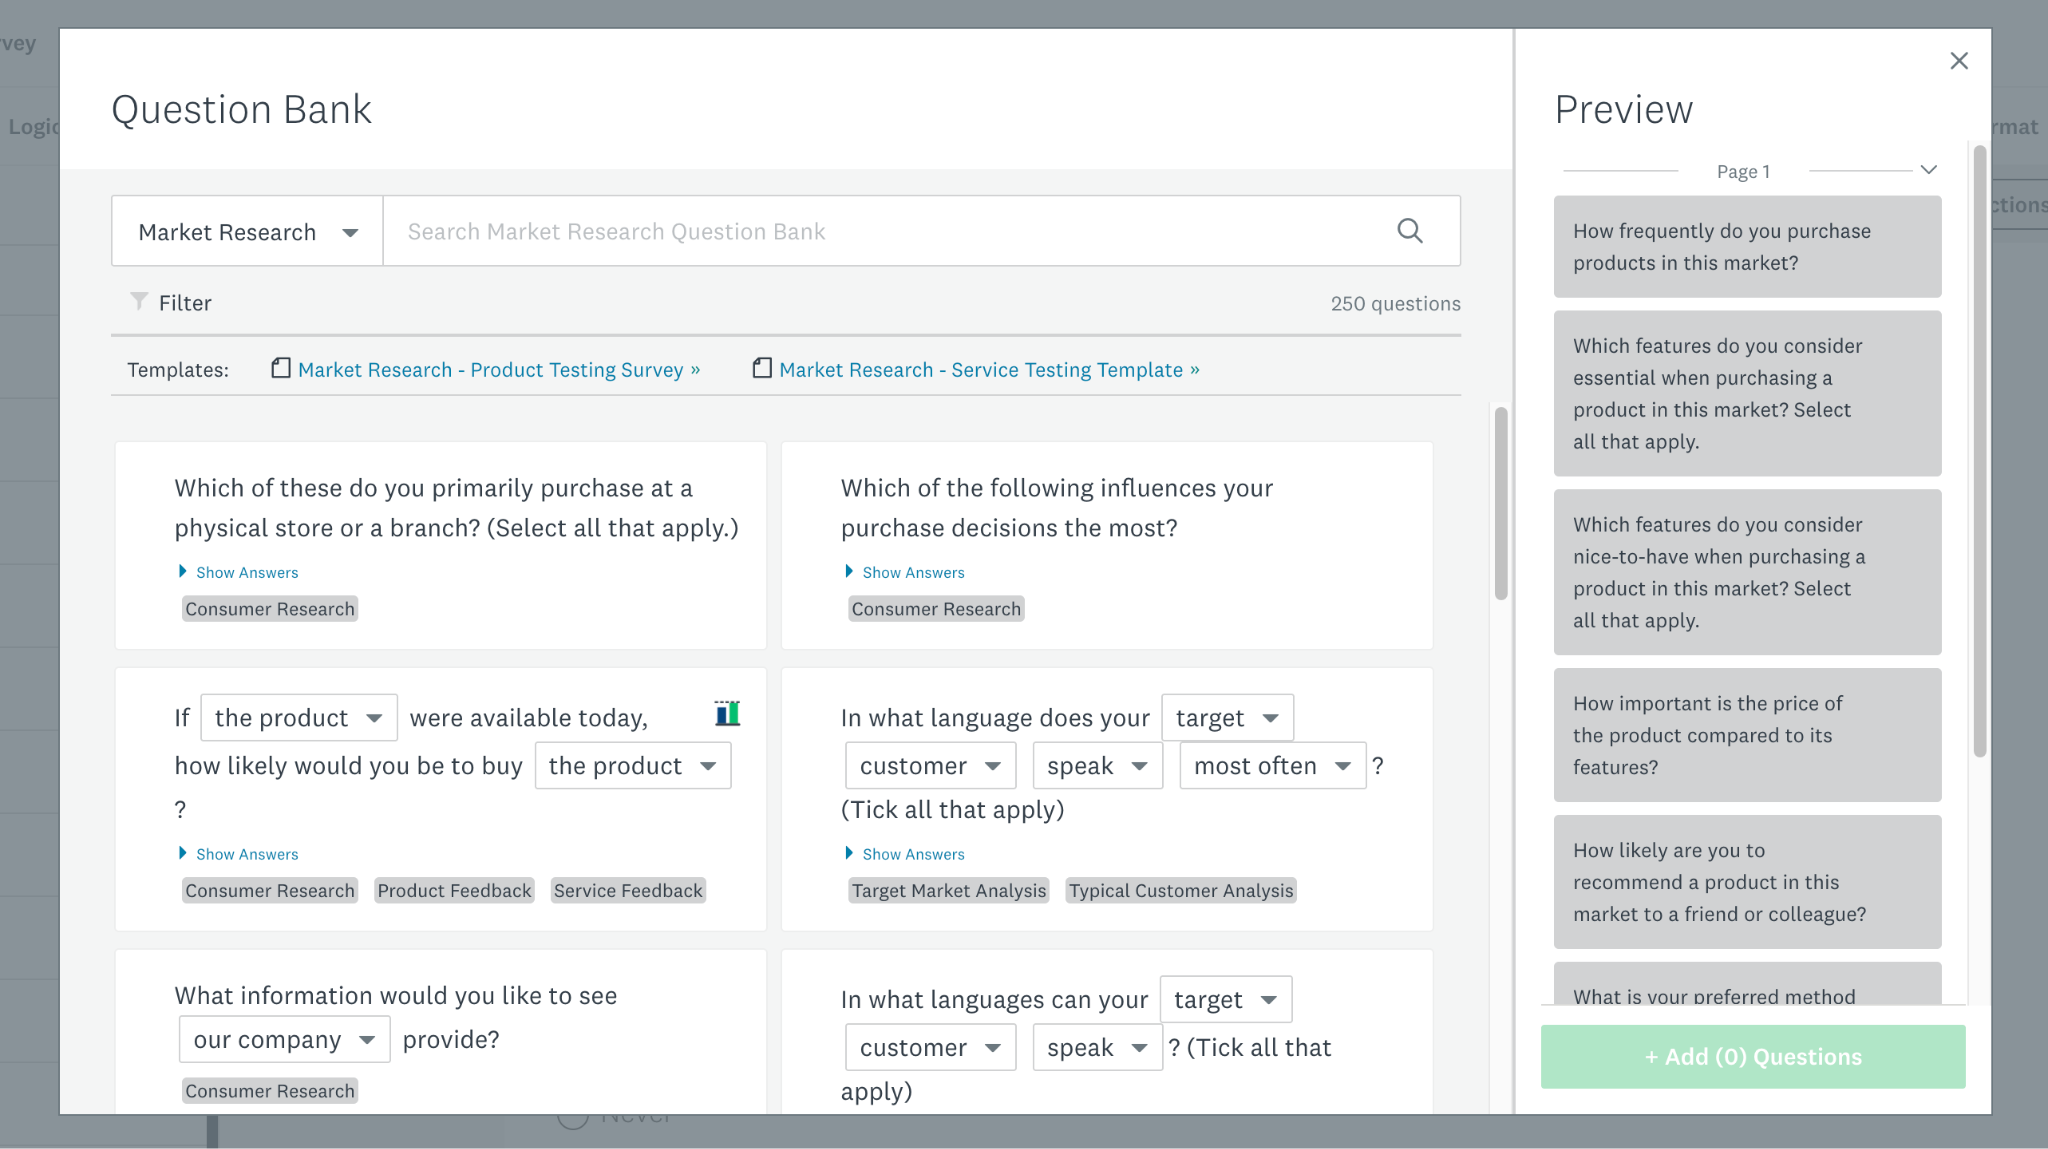Image resolution: width=2048 pixels, height=1149 pixels.
Task: Show Answers for how likely to buy question
Action: coord(238,854)
